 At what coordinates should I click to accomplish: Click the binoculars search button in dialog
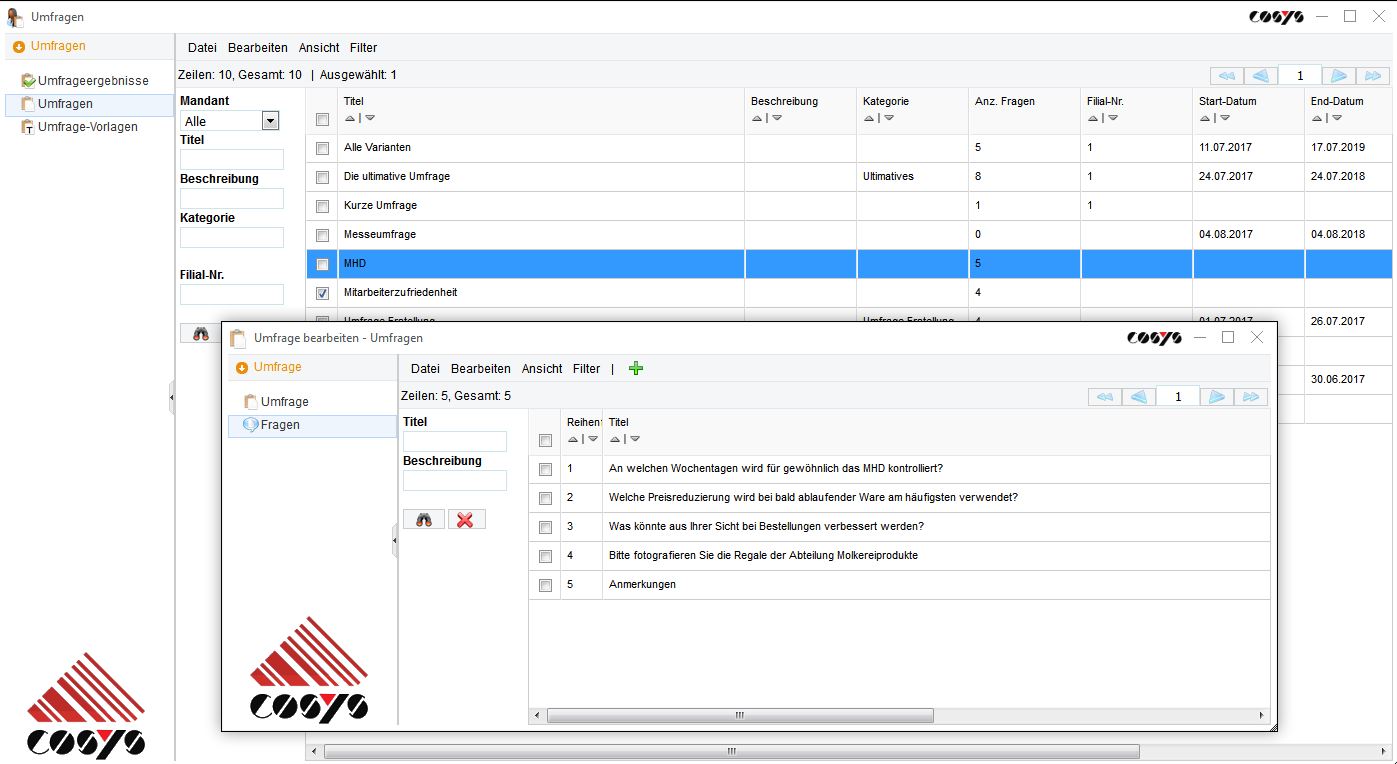[424, 520]
